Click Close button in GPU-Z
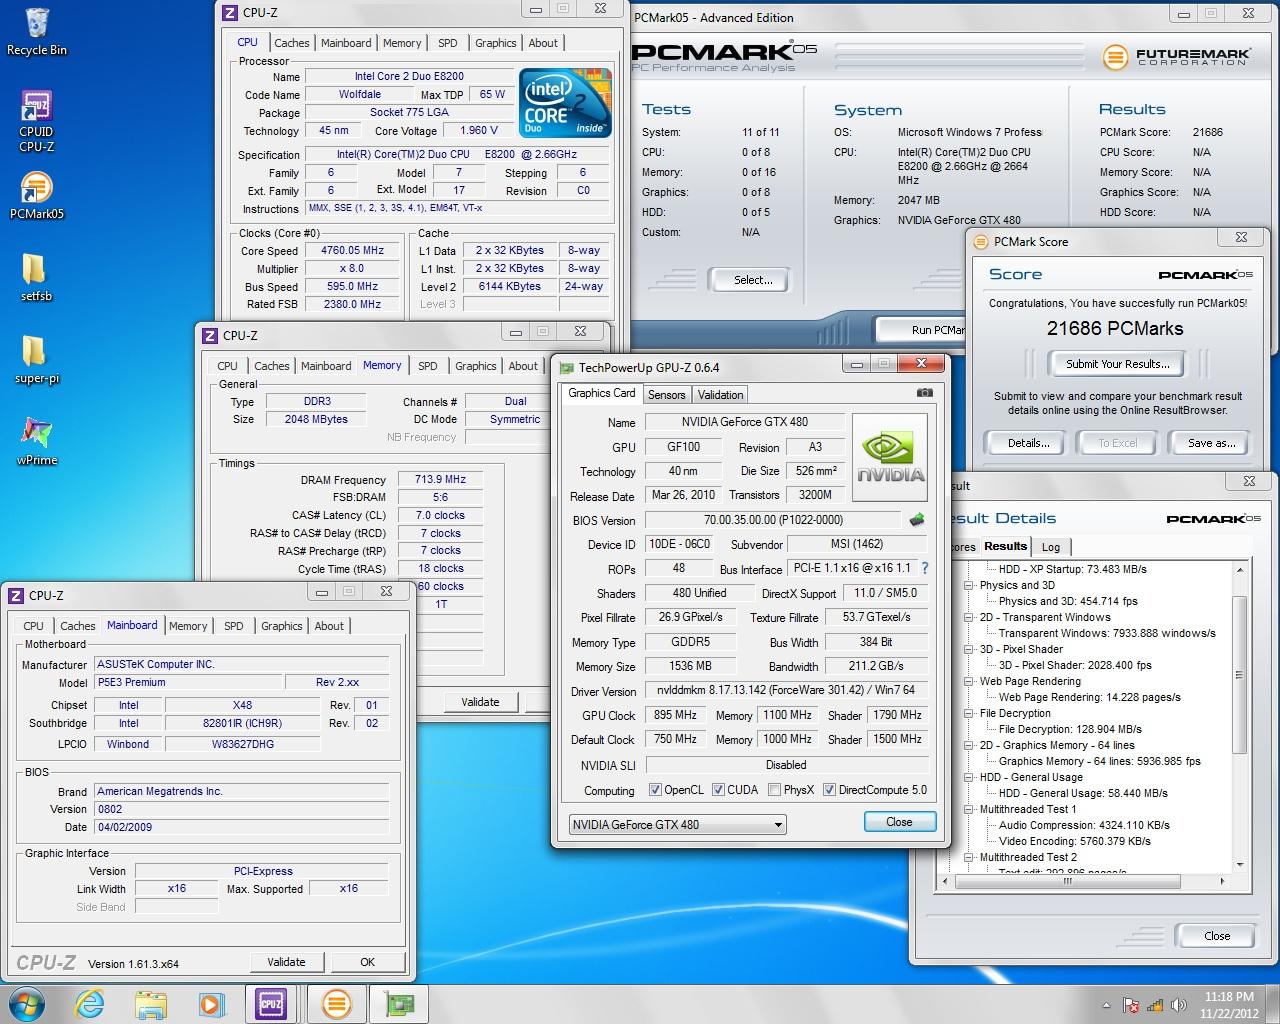Image resolution: width=1280 pixels, height=1024 pixels. pyautogui.click(x=899, y=822)
